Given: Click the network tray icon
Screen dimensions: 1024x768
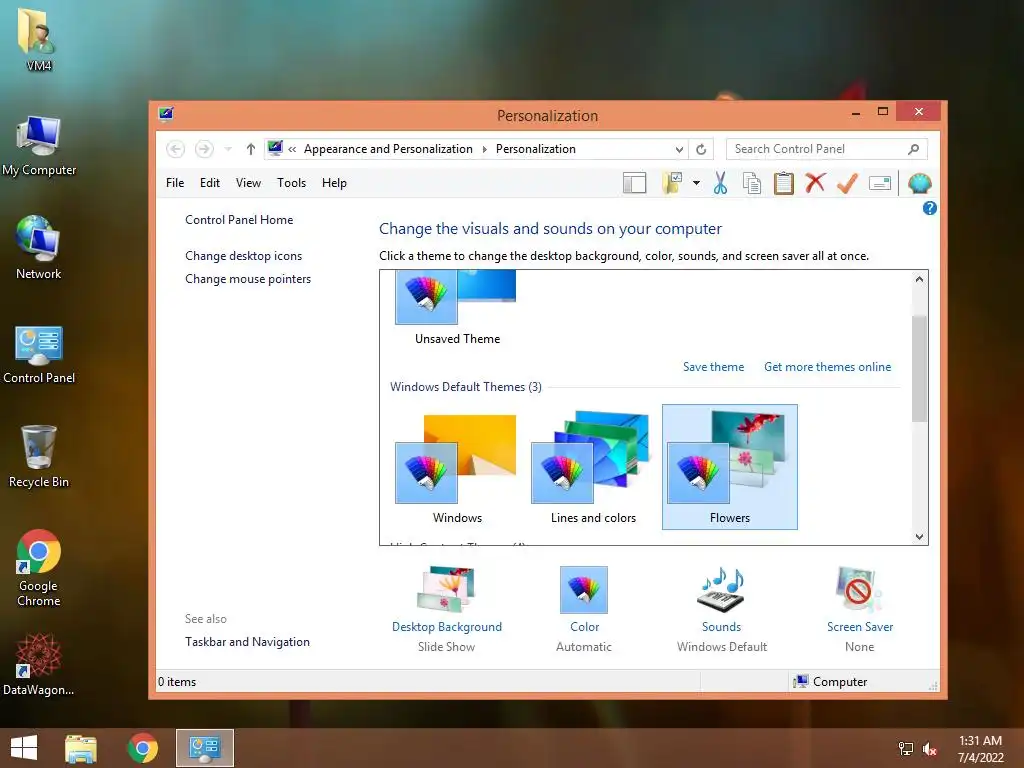Looking at the screenshot, I should click(x=906, y=749).
